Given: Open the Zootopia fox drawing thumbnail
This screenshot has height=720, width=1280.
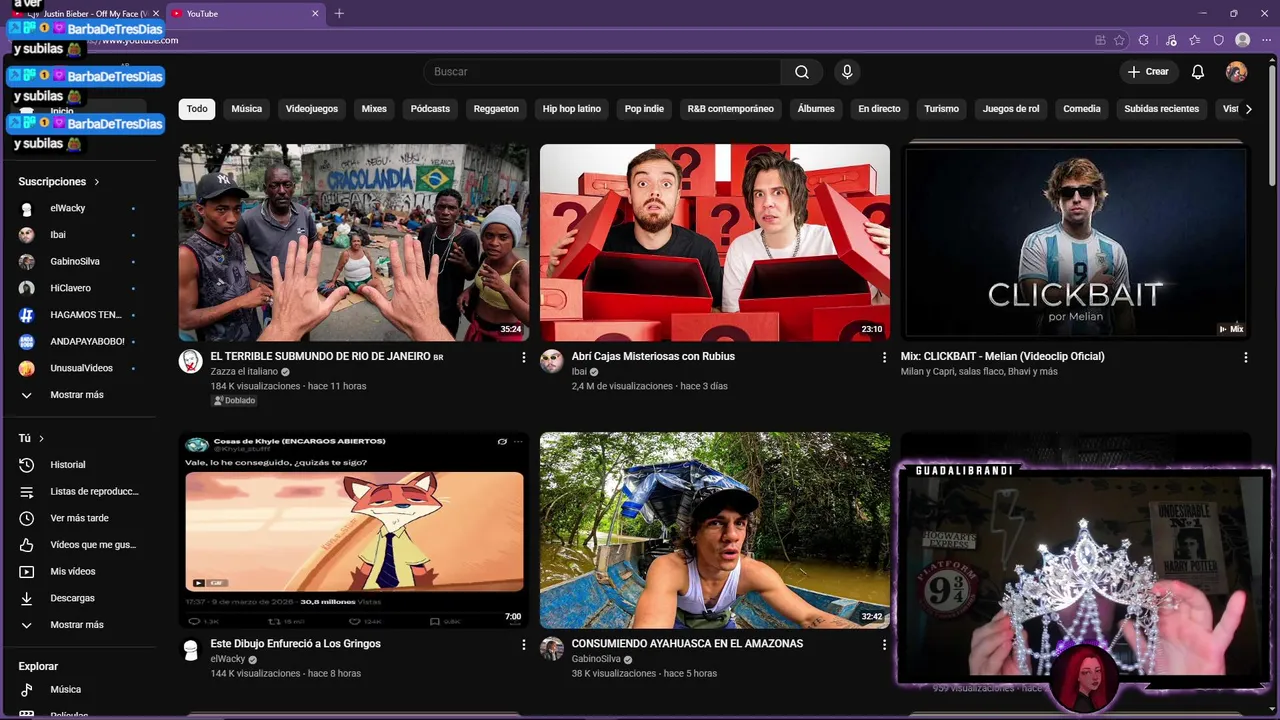Looking at the screenshot, I should (x=354, y=531).
